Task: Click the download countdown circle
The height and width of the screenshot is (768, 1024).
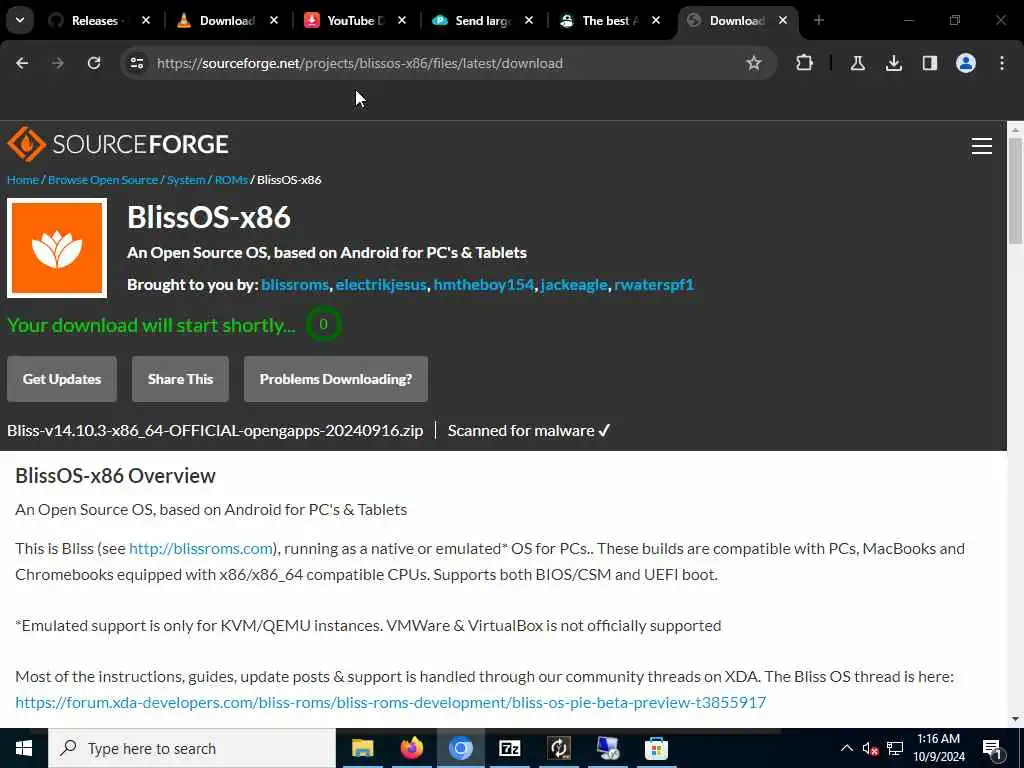Action: click(323, 325)
